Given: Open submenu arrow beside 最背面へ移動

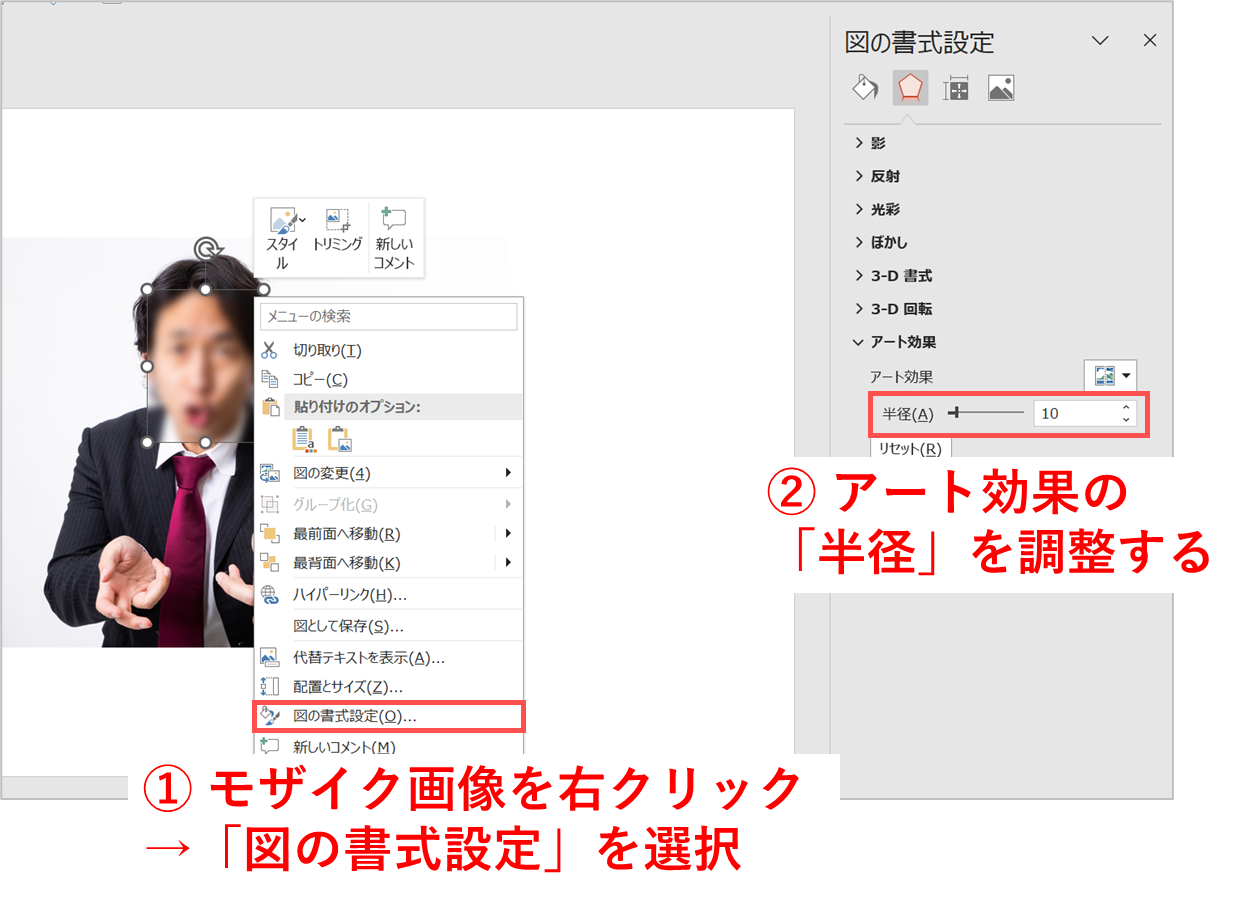Looking at the screenshot, I should (509, 562).
